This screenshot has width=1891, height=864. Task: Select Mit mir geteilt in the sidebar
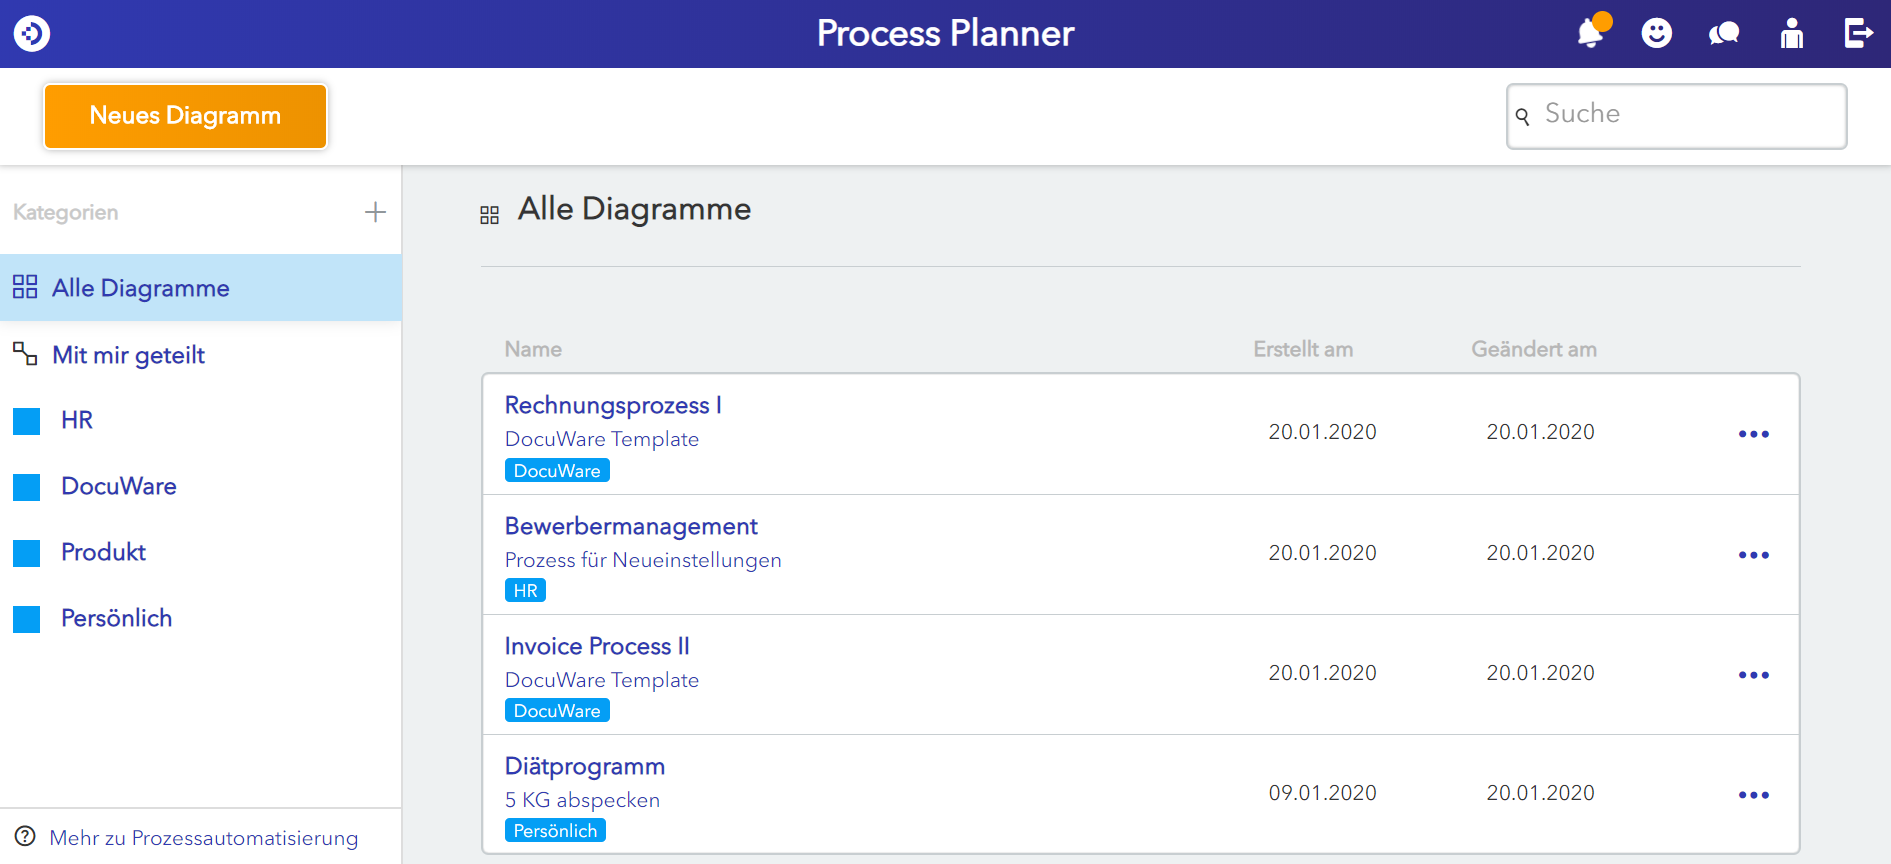pyautogui.click(x=128, y=355)
